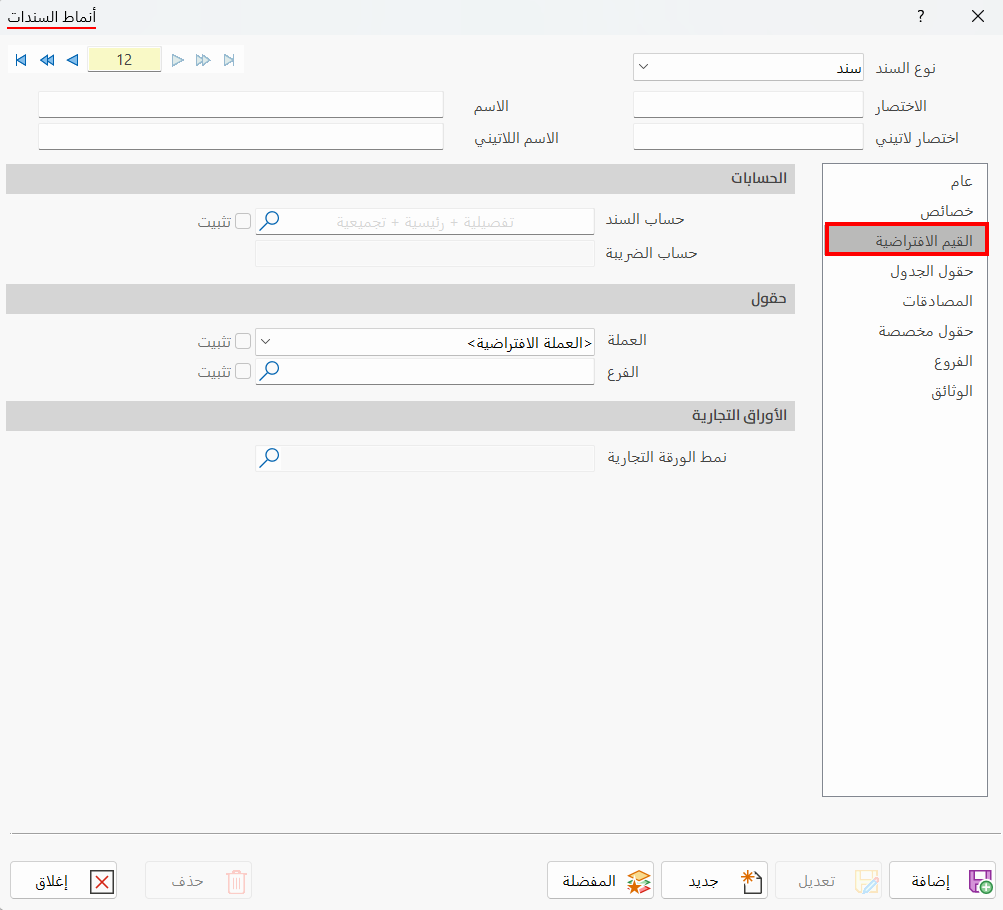The height and width of the screenshot is (910, 1003).
Task: Click into the الاختصار field
Action: point(748,105)
